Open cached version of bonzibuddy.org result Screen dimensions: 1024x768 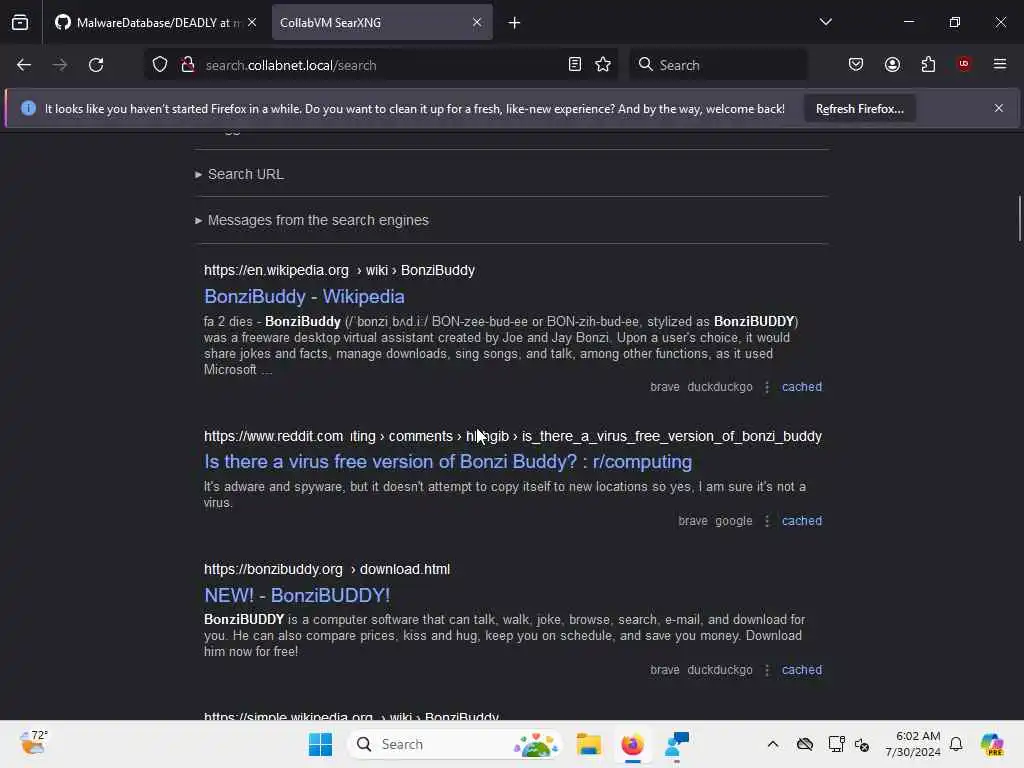(x=802, y=669)
